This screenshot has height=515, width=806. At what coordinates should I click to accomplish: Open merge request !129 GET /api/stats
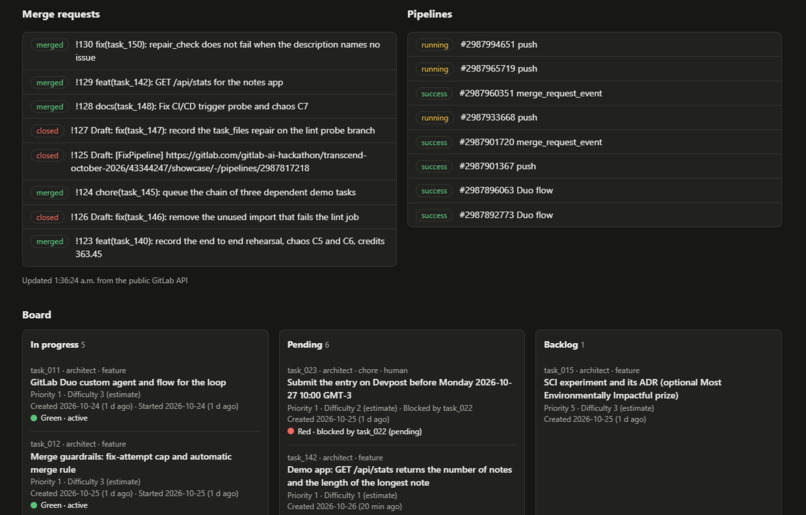click(x=209, y=82)
